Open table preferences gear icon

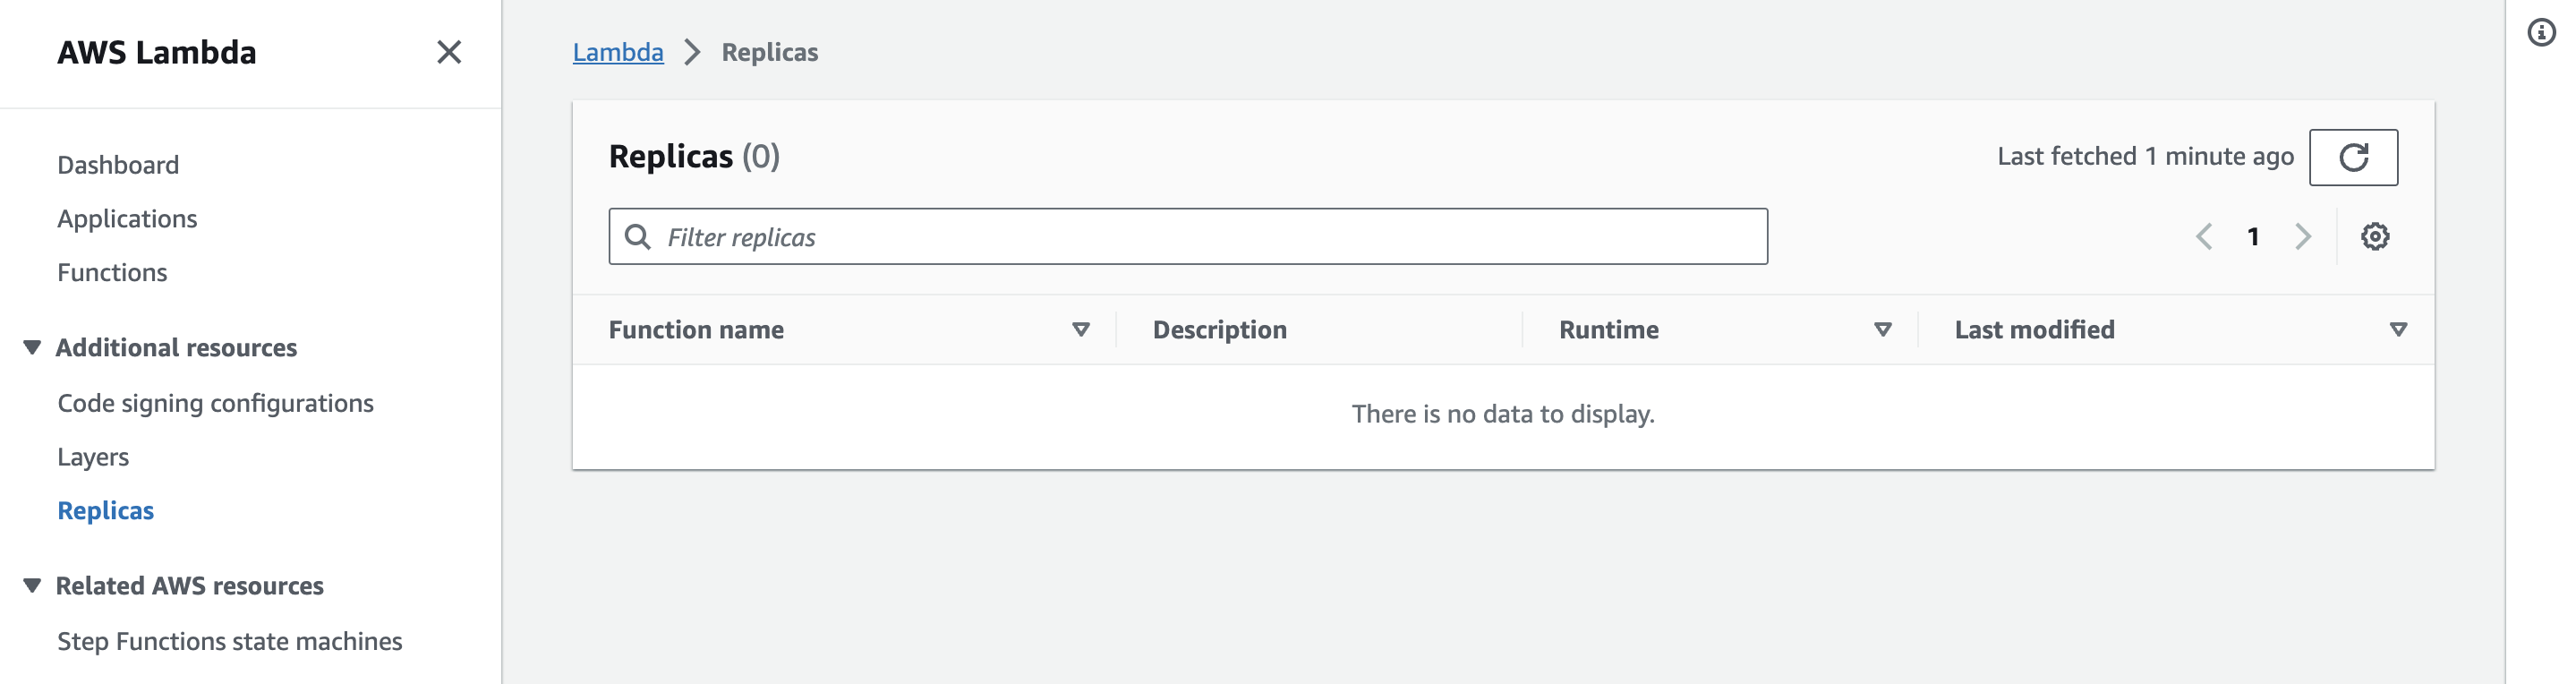click(x=2374, y=237)
